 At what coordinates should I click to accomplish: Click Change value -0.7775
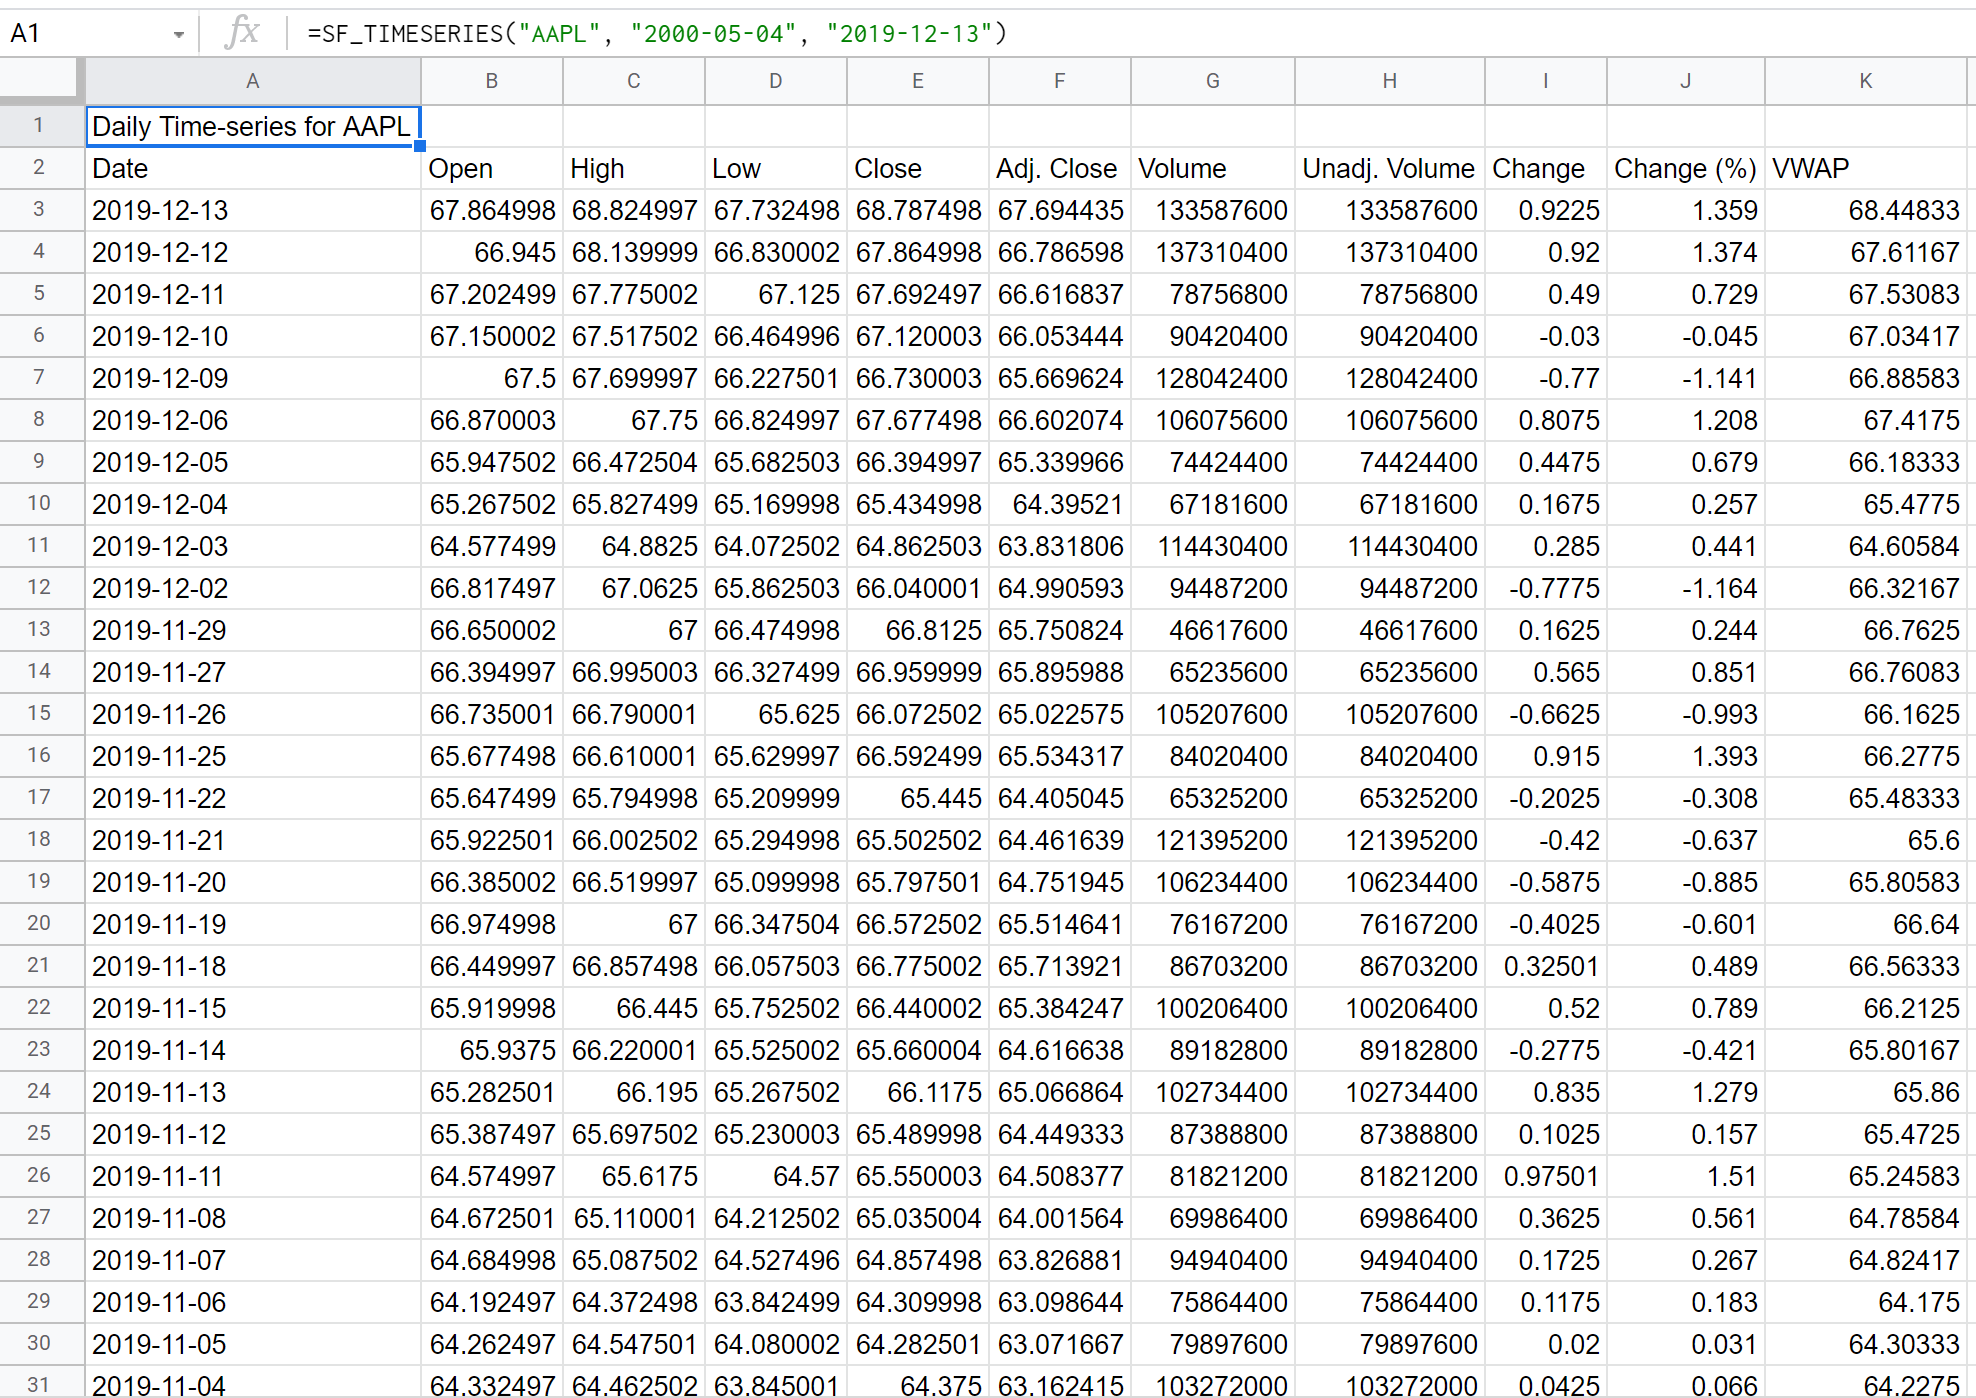[x=1546, y=589]
